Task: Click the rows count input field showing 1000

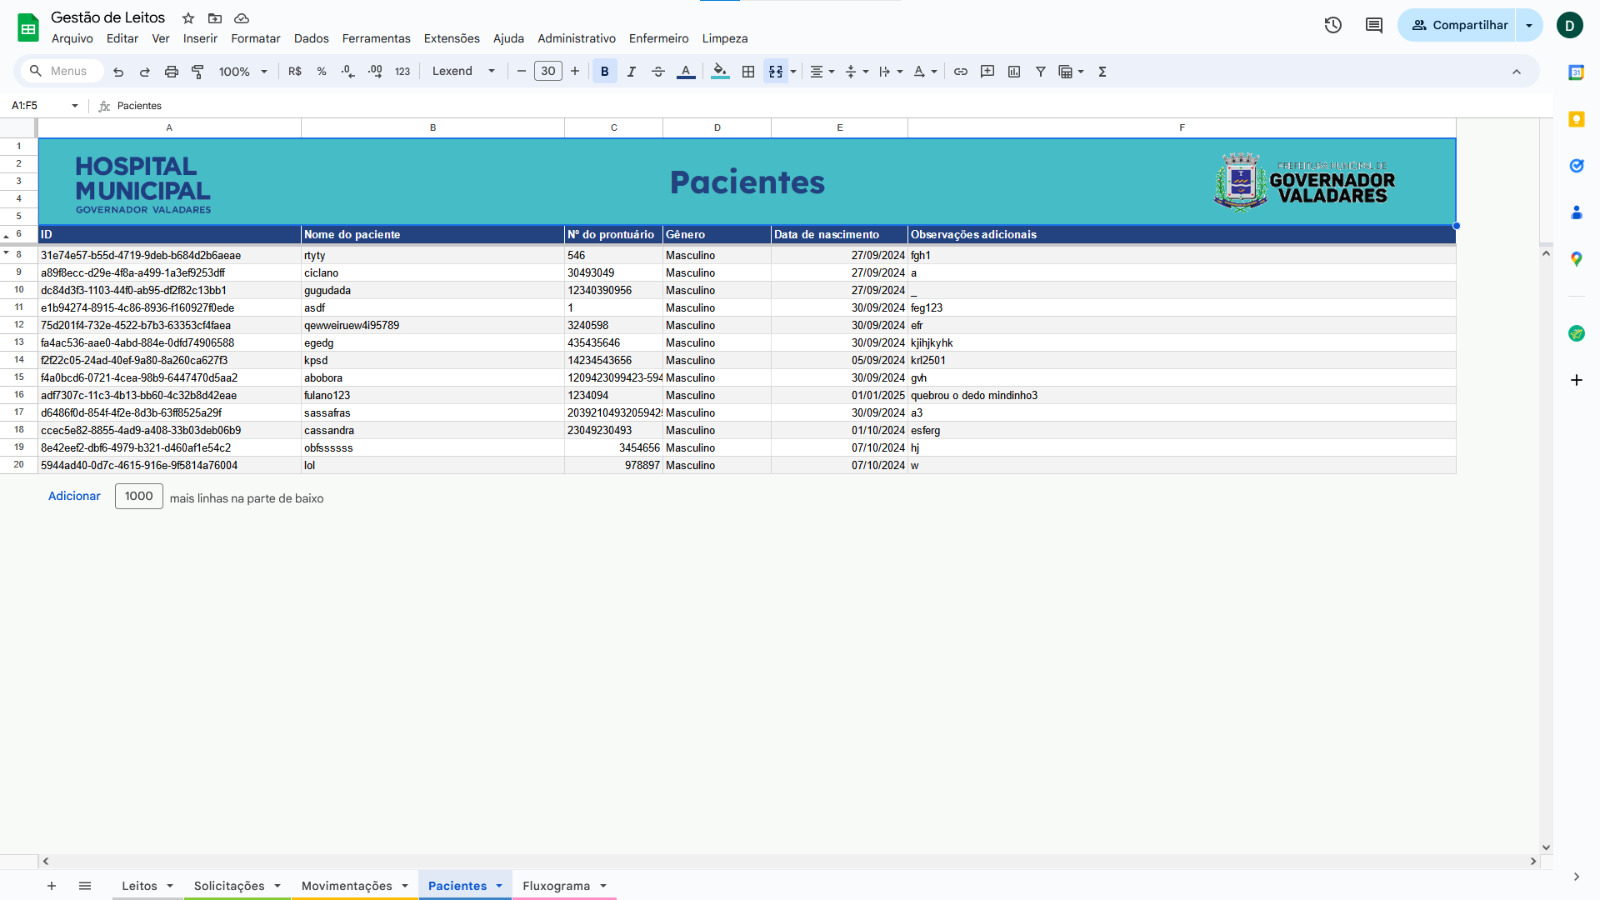Action: point(139,496)
